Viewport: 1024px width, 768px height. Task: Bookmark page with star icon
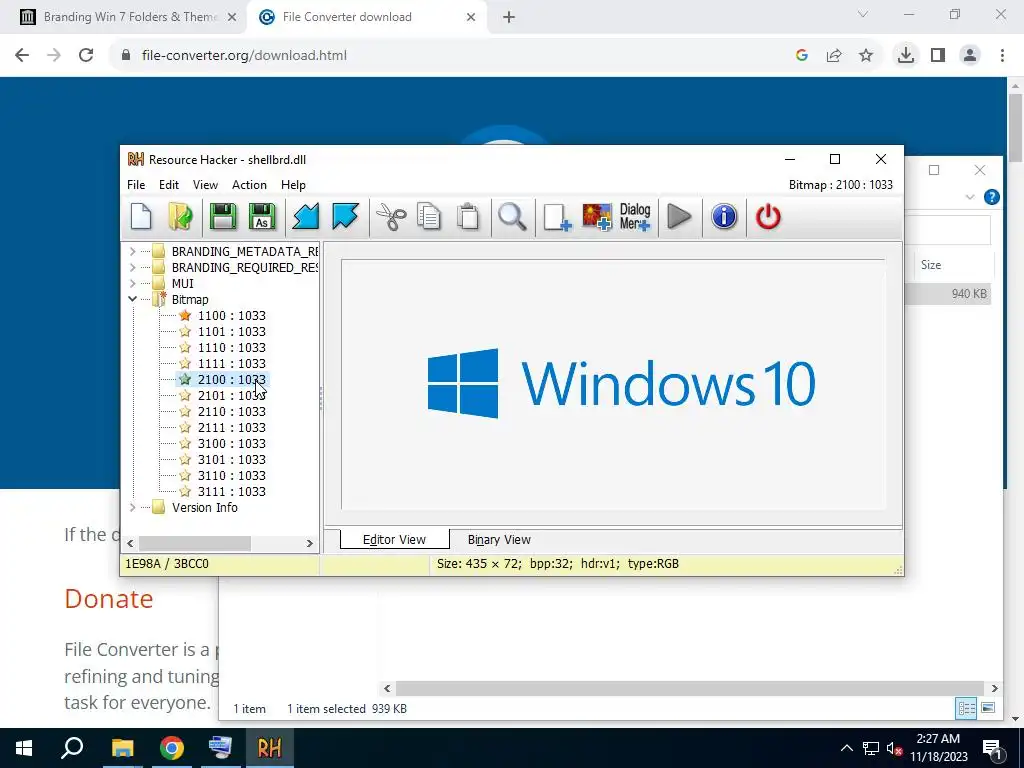coord(866,56)
